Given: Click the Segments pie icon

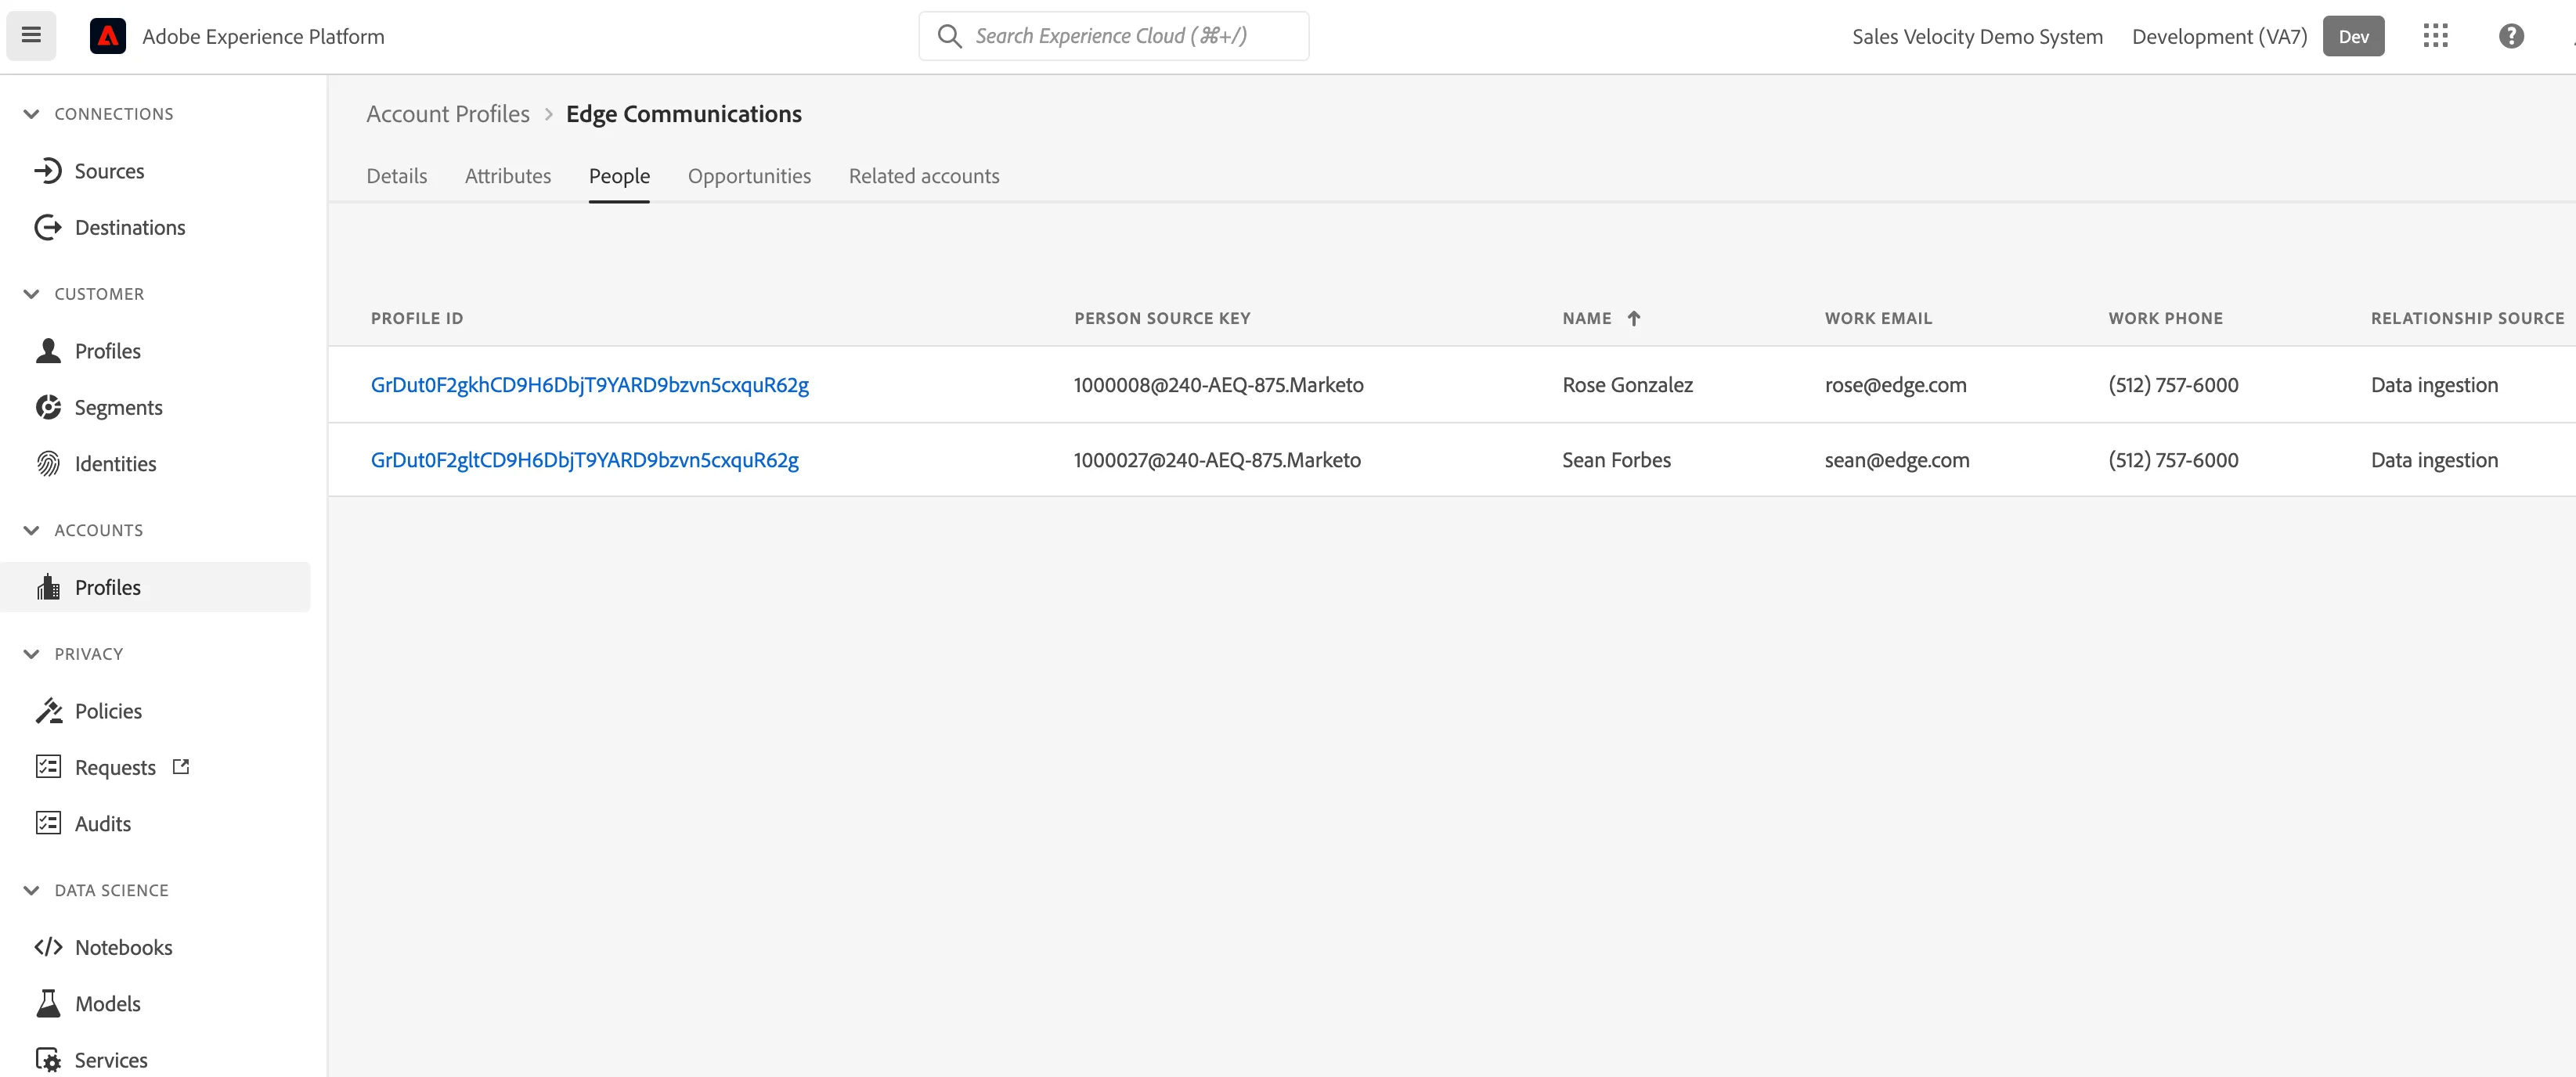Looking at the screenshot, I should pyautogui.click(x=48, y=407).
